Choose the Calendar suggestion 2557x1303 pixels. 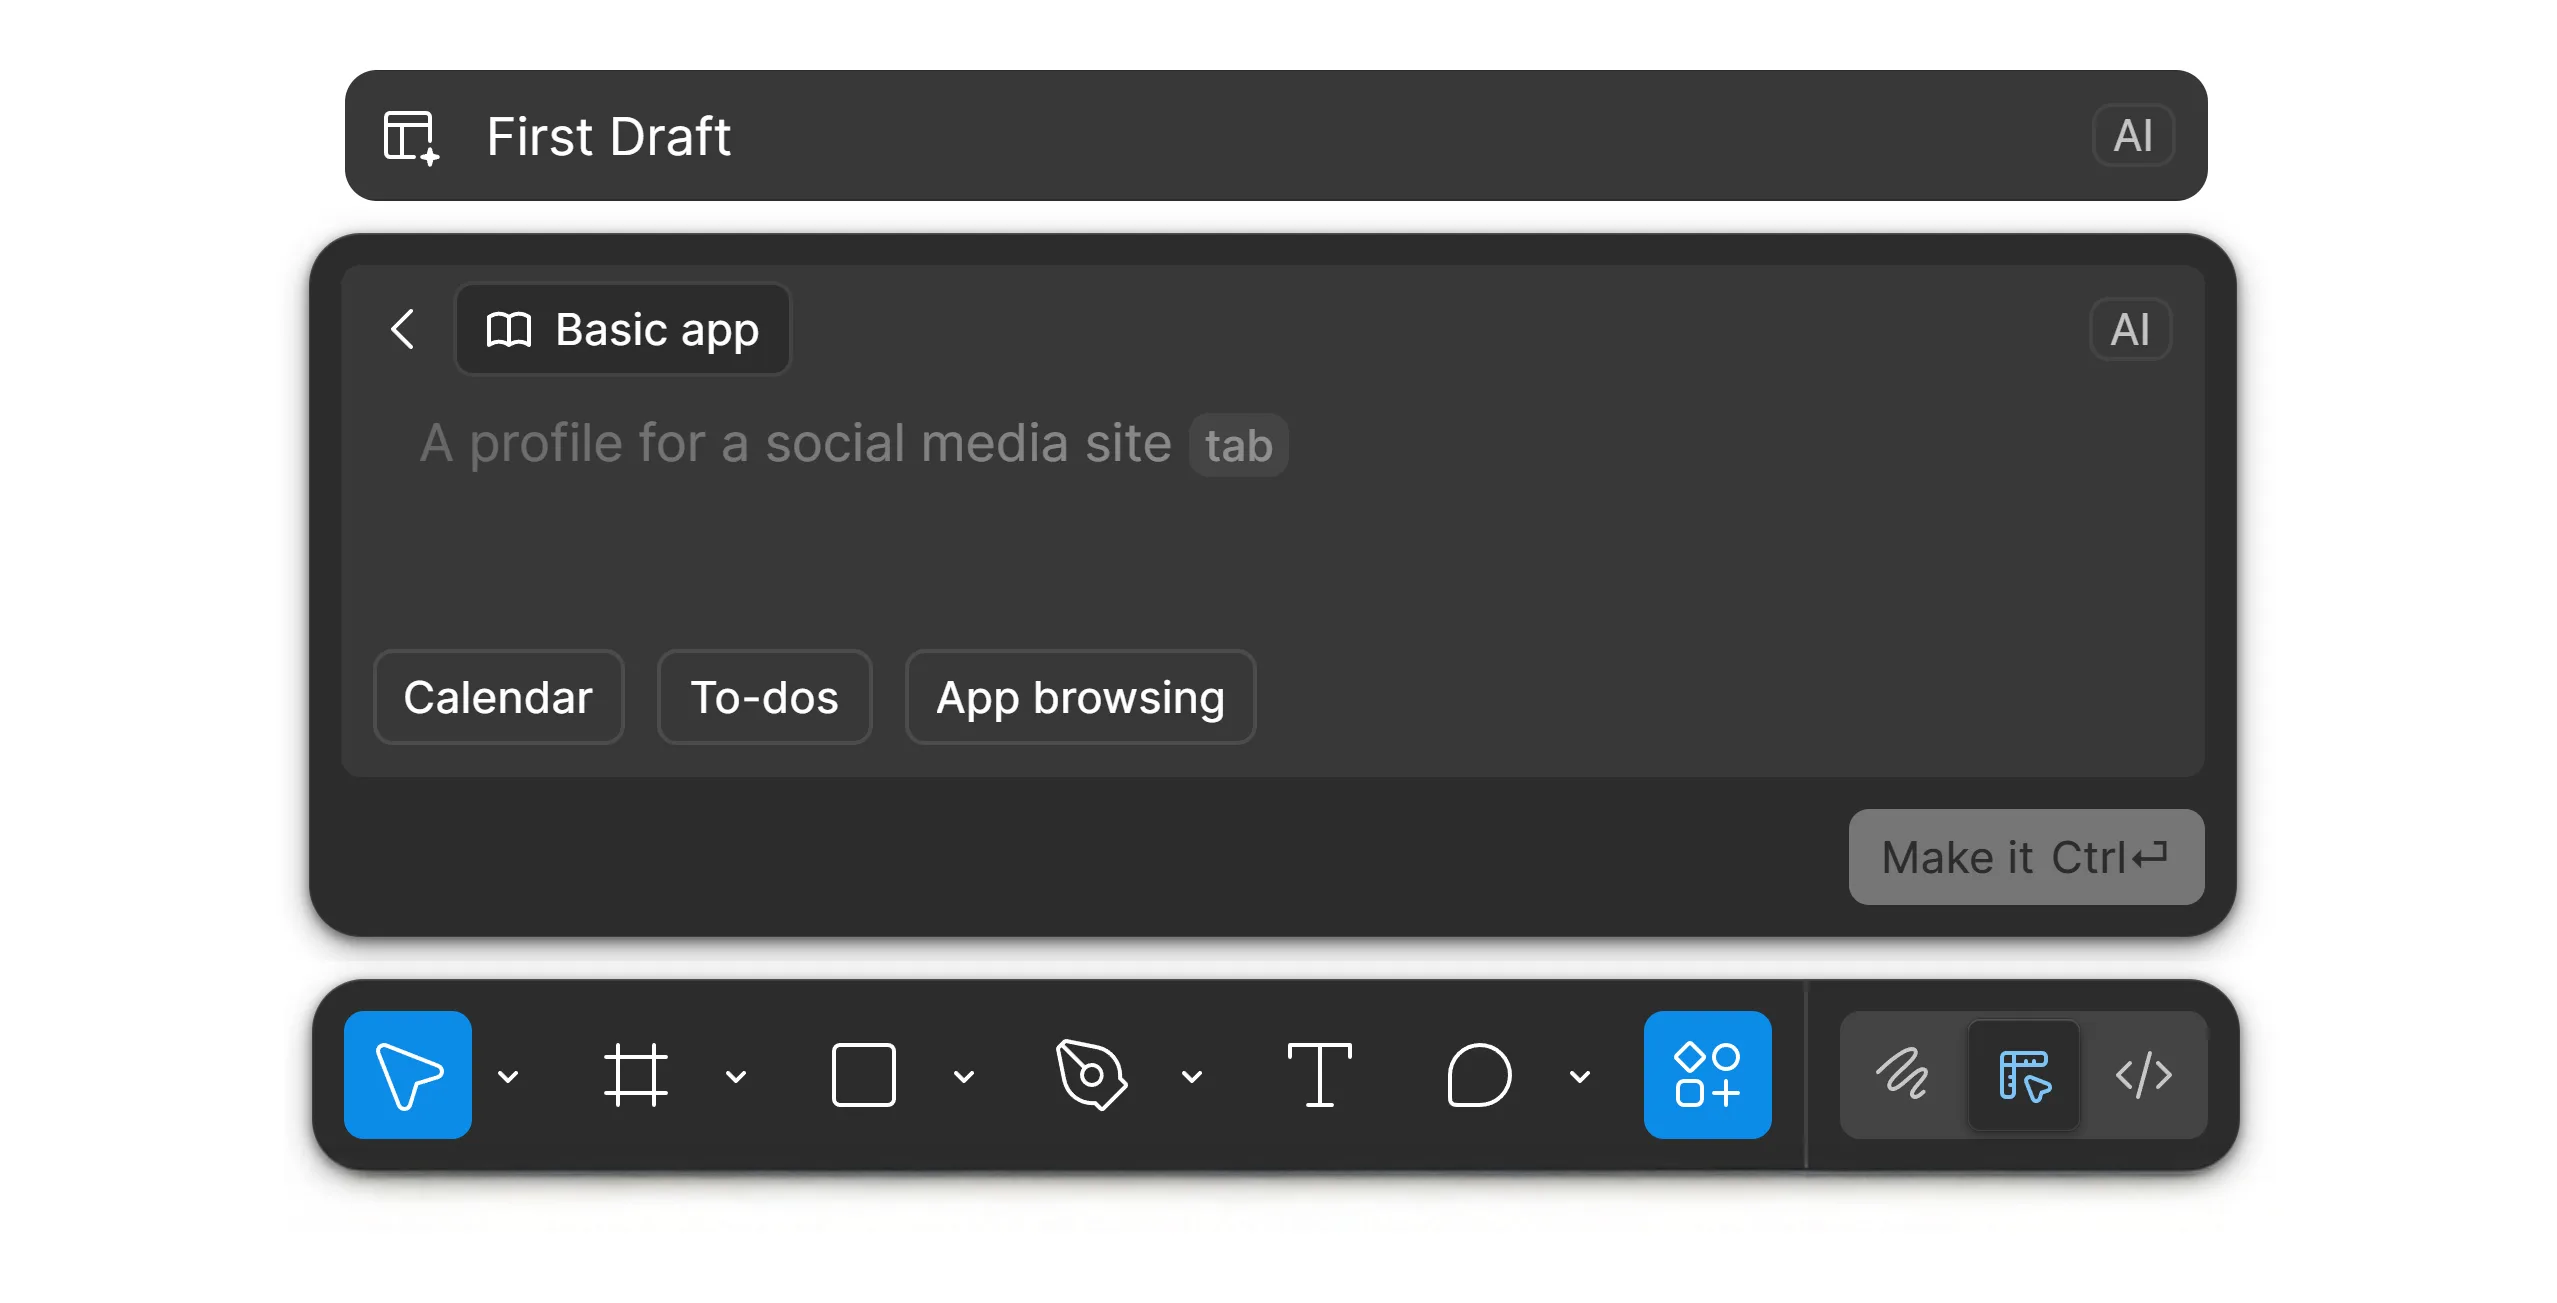pyautogui.click(x=498, y=697)
